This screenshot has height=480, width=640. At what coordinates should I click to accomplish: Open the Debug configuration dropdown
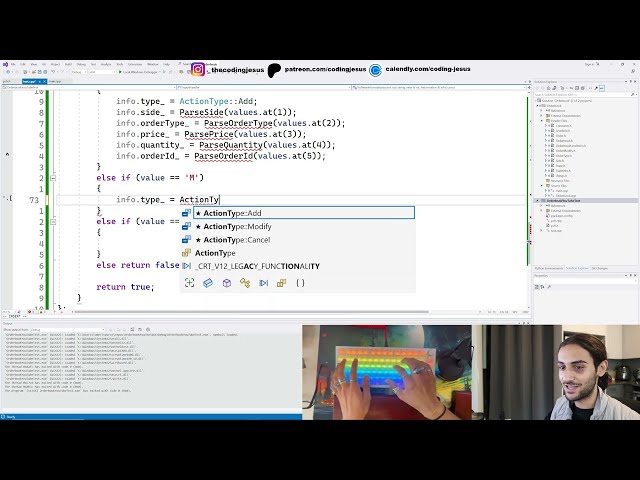click(x=79, y=72)
